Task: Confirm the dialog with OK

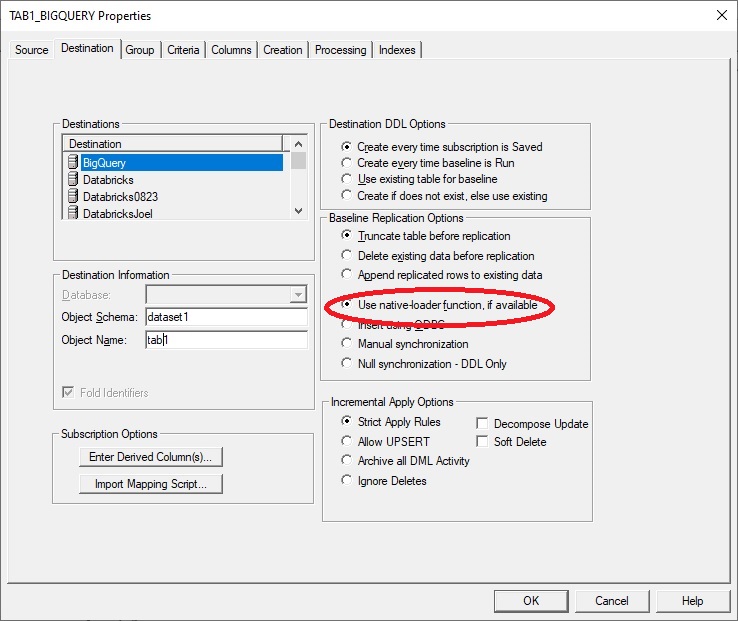Action: point(531,600)
